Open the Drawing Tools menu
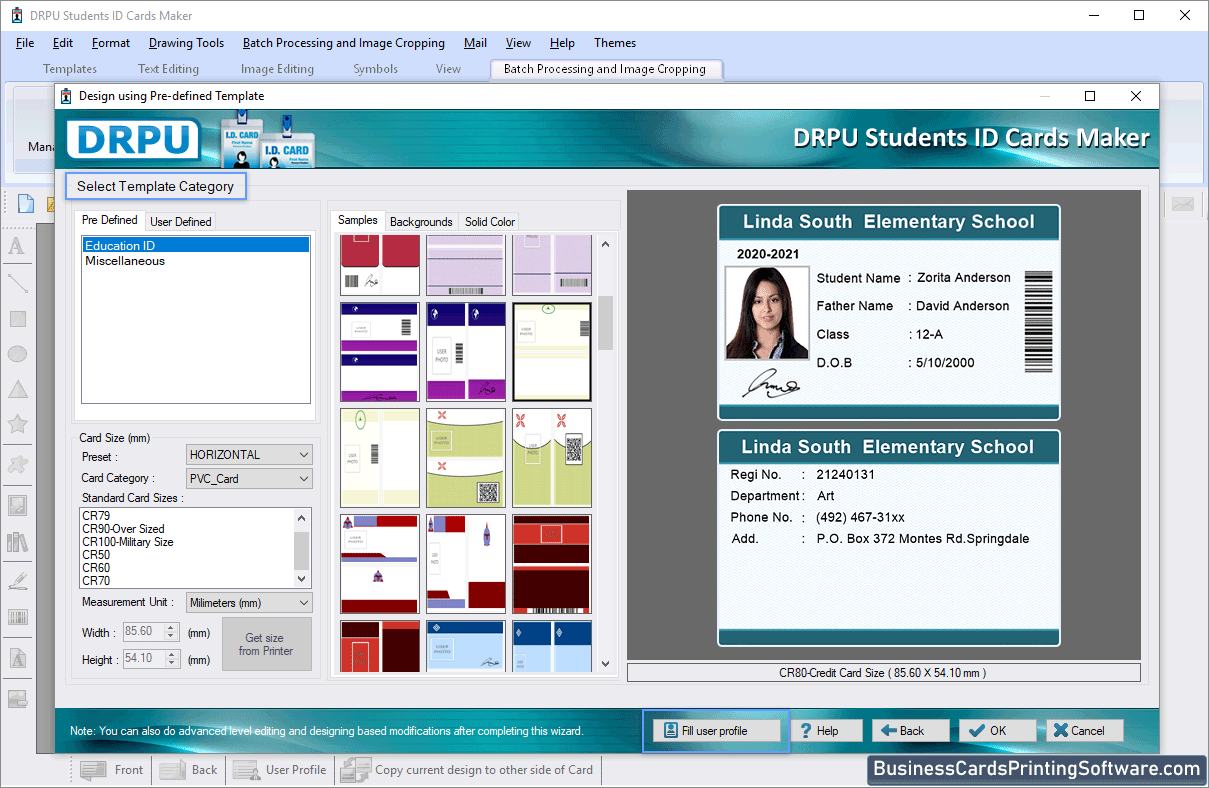Viewport: 1209px width, 788px height. (187, 43)
